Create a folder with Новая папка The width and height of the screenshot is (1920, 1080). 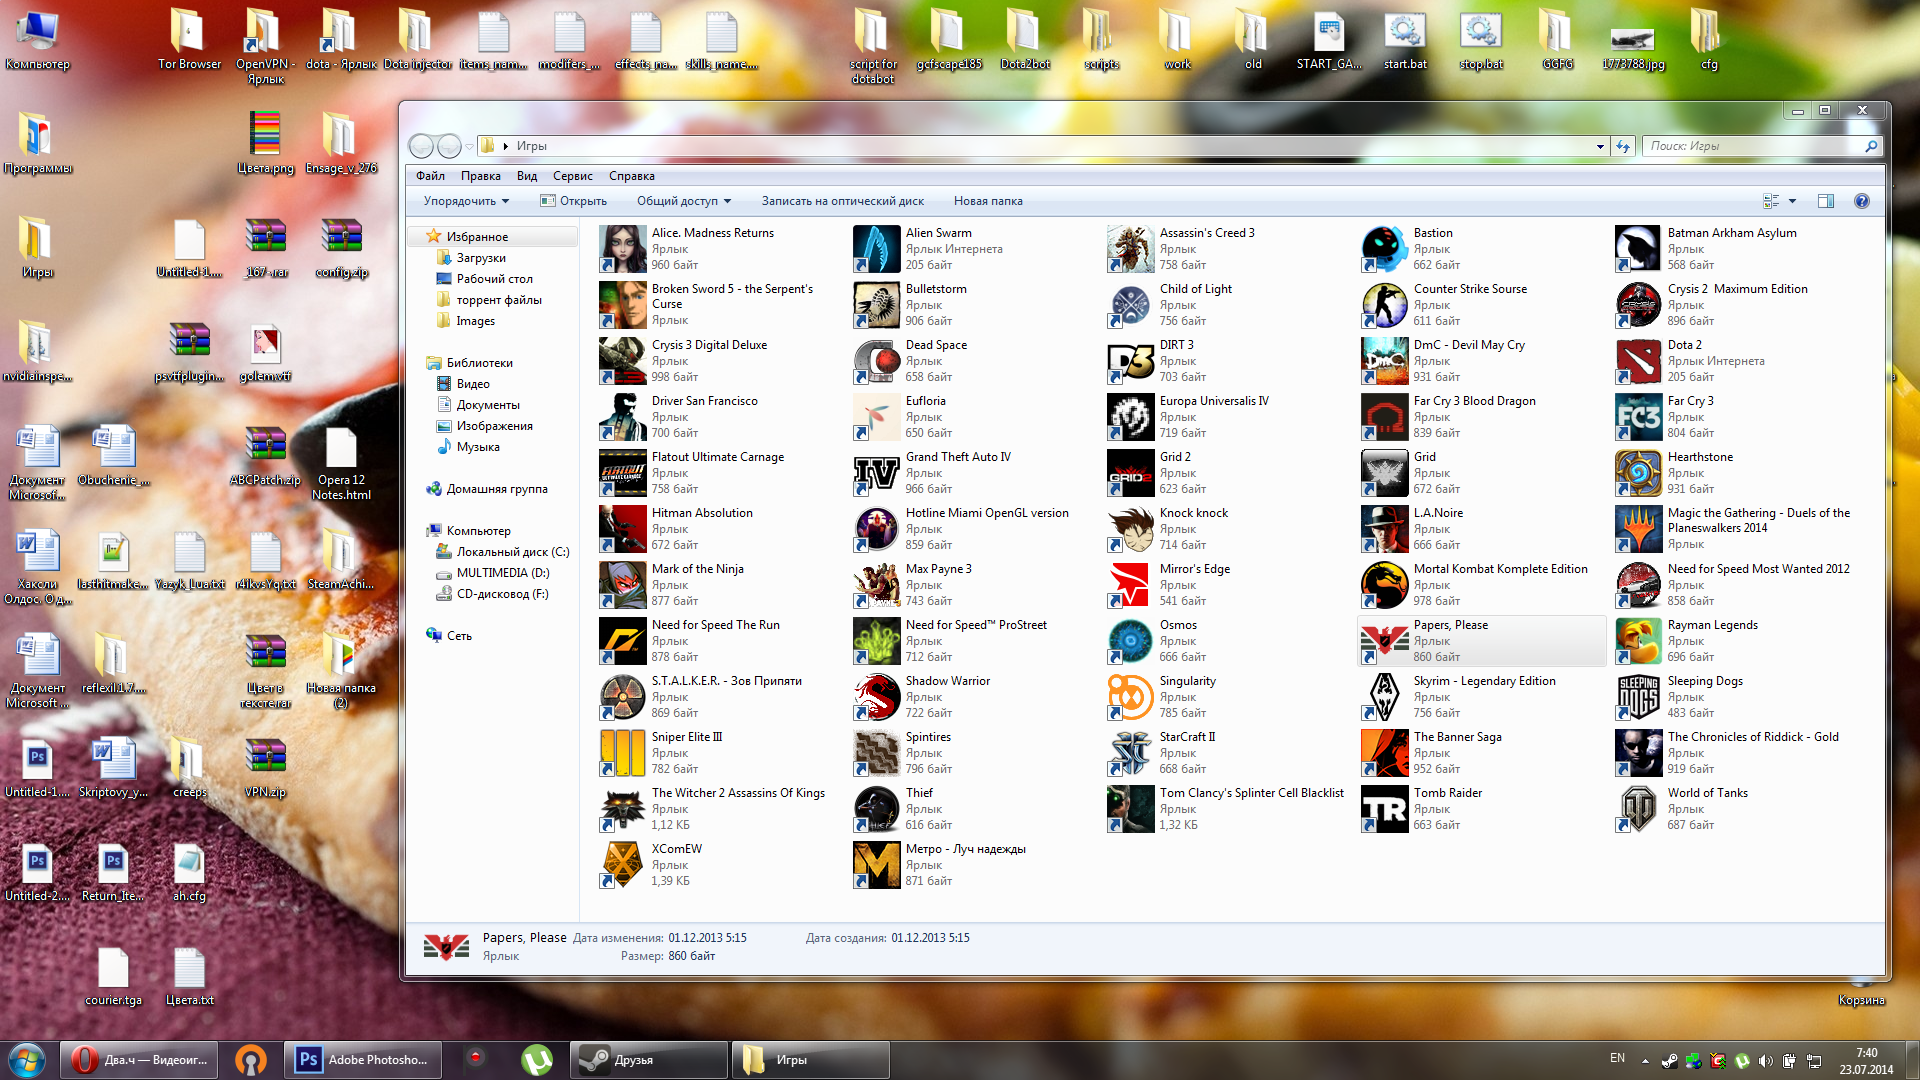pyautogui.click(x=988, y=201)
